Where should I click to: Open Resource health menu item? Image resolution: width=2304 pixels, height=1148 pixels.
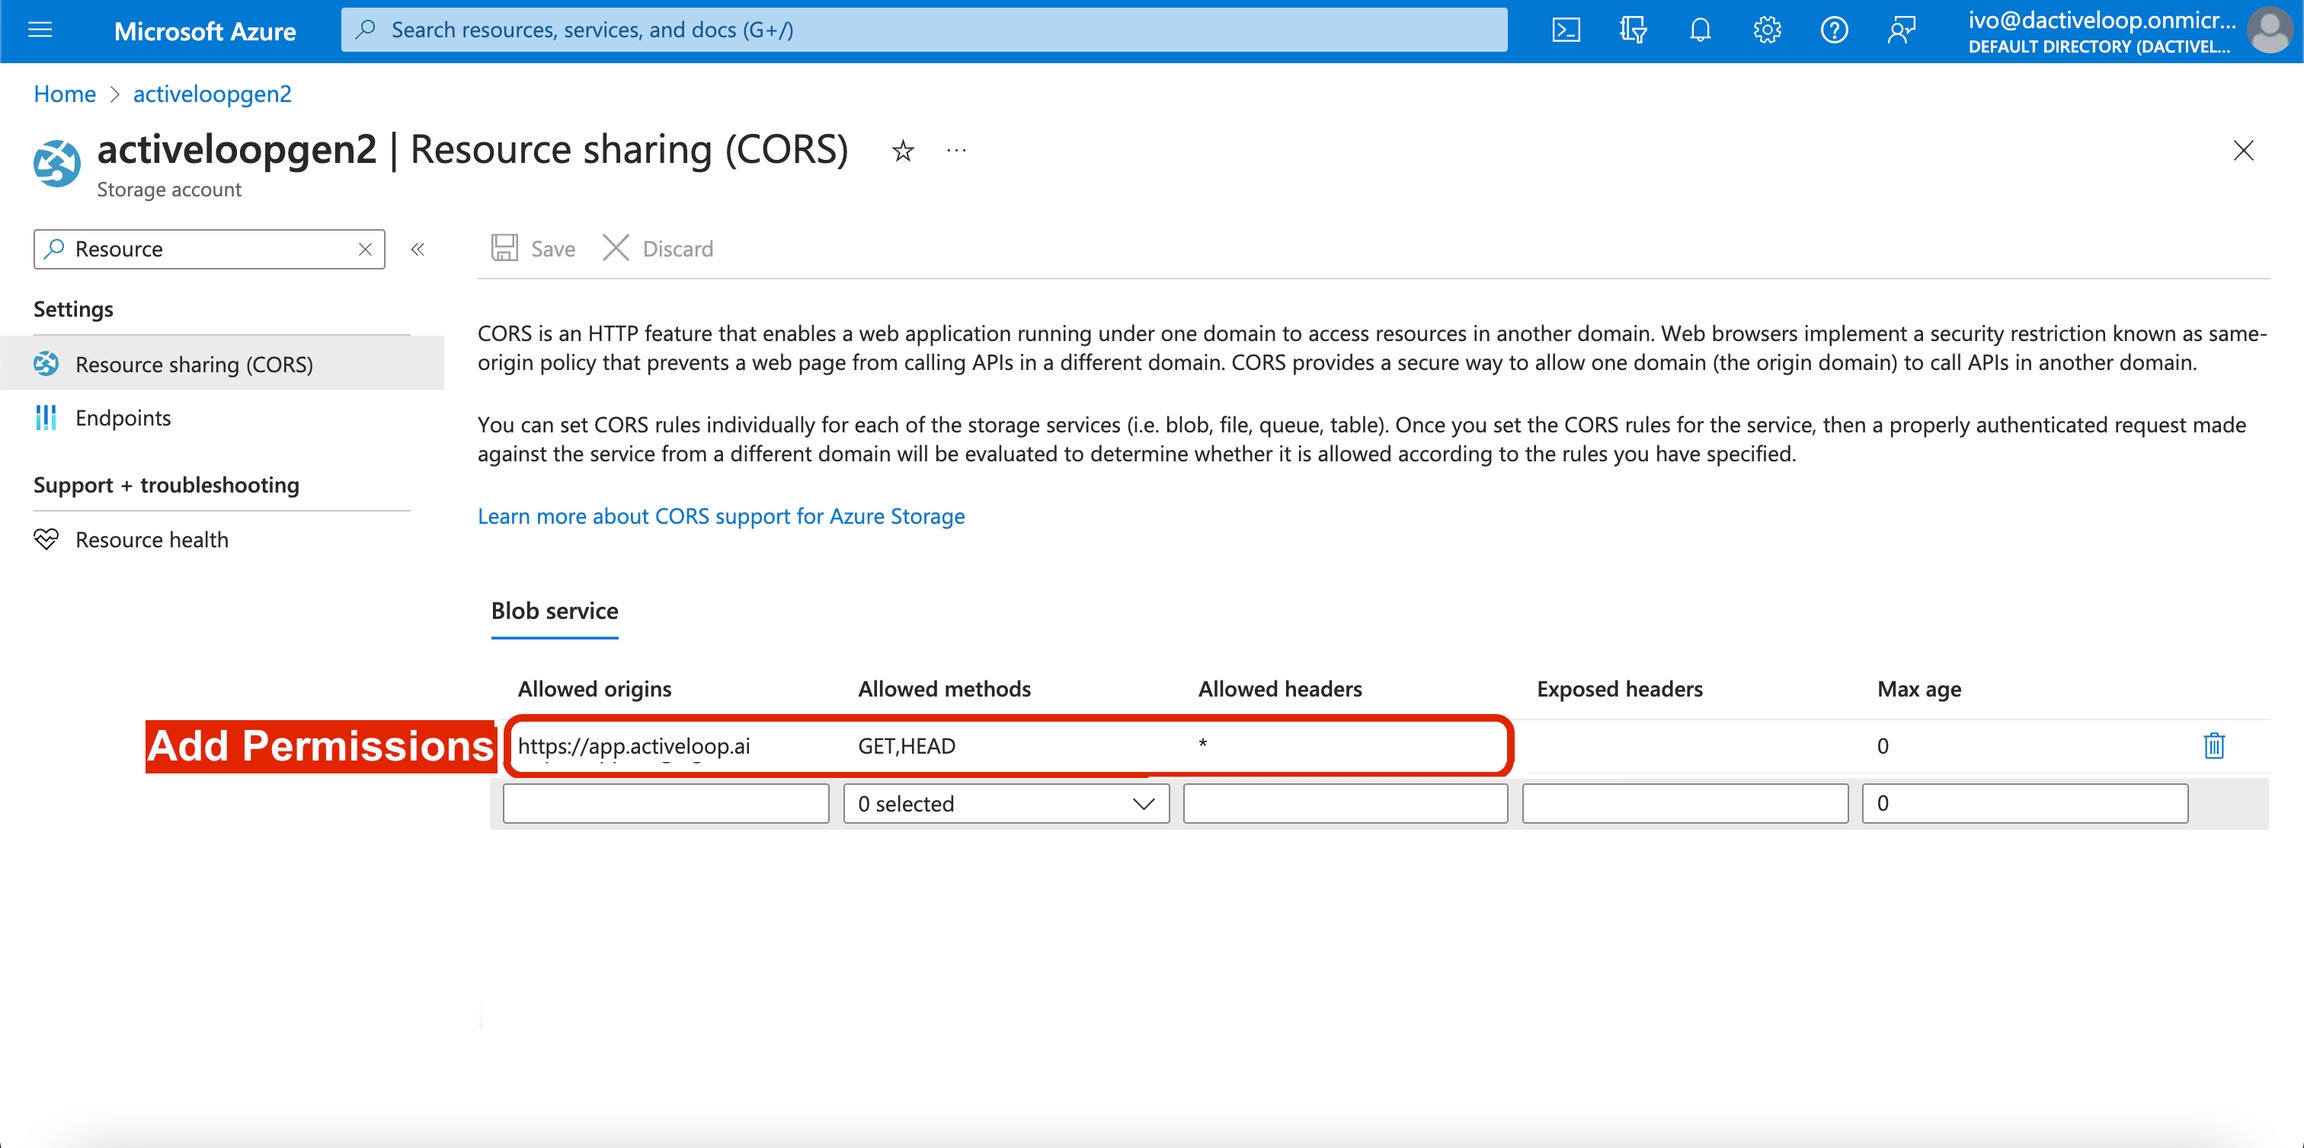tap(152, 540)
